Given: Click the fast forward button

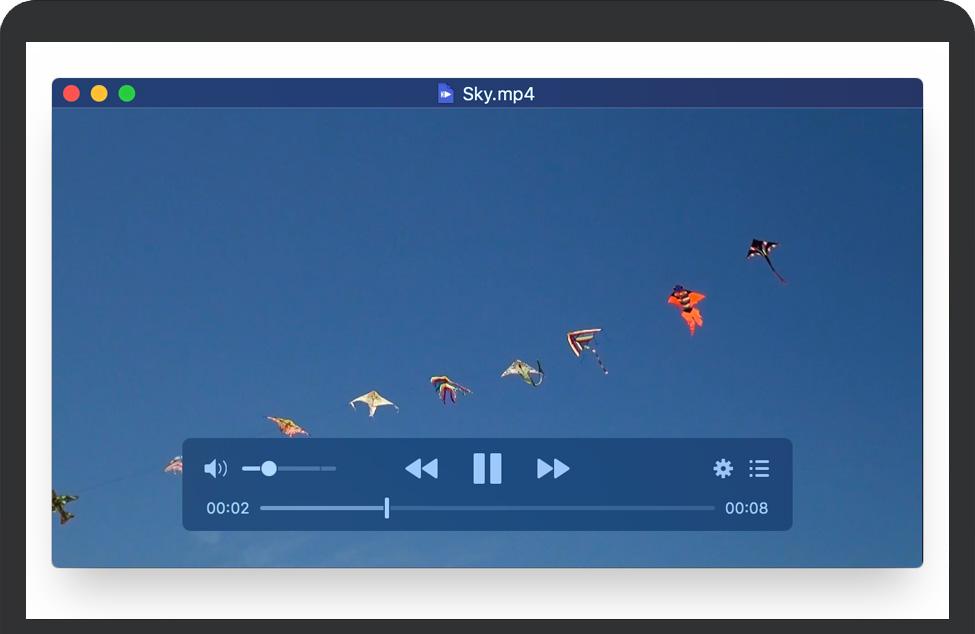Looking at the screenshot, I should [x=553, y=468].
